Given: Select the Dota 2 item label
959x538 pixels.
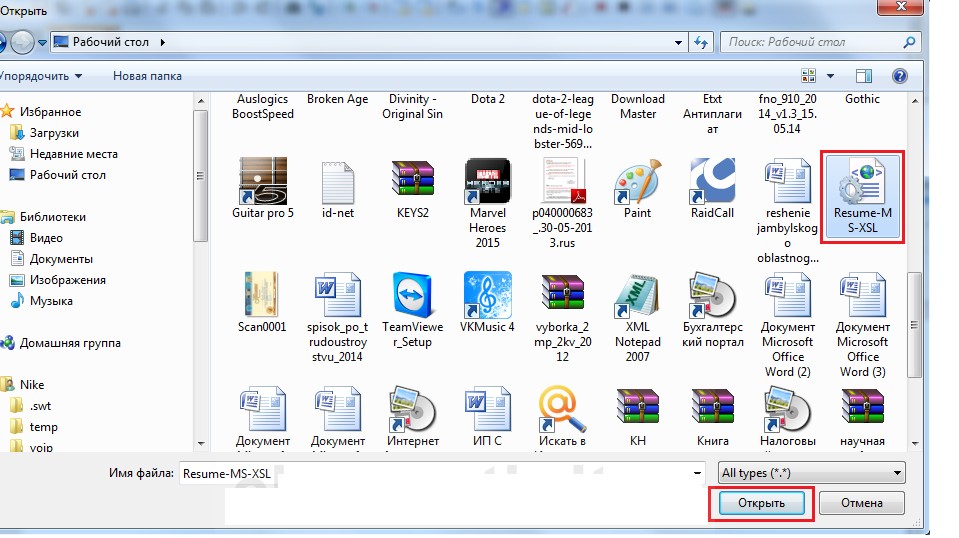Looking at the screenshot, I should [487, 99].
